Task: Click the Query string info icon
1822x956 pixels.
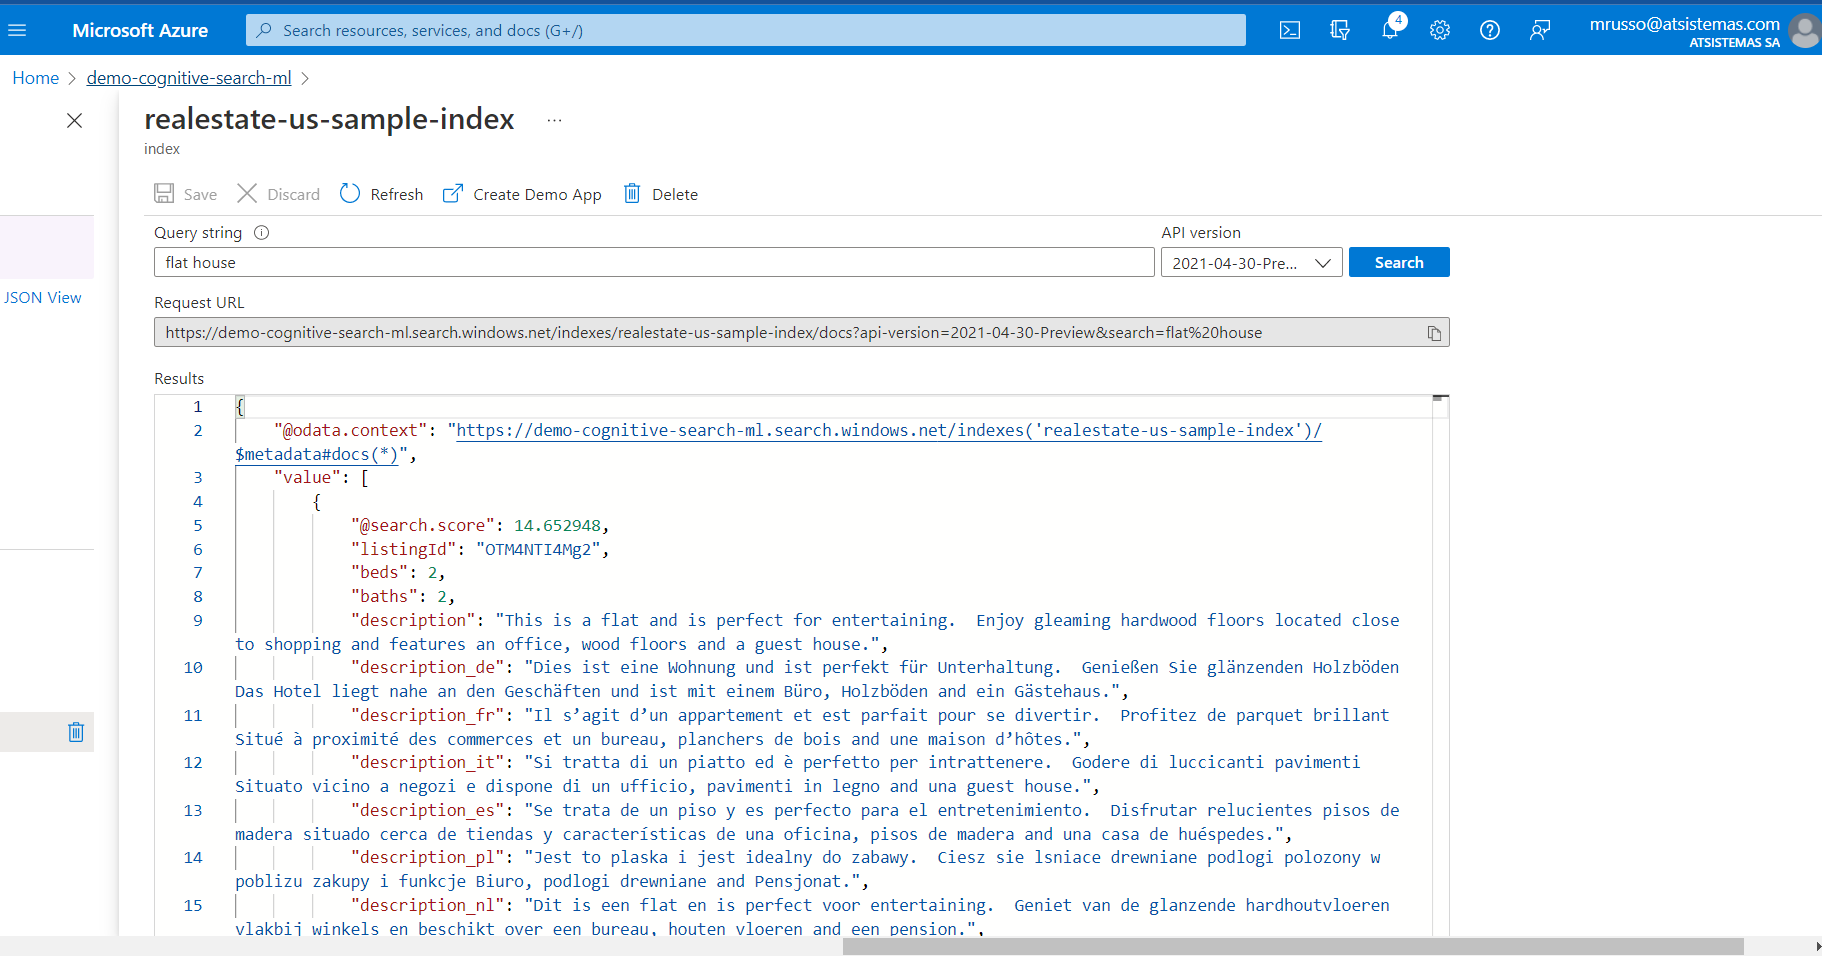Action: click(x=262, y=233)
